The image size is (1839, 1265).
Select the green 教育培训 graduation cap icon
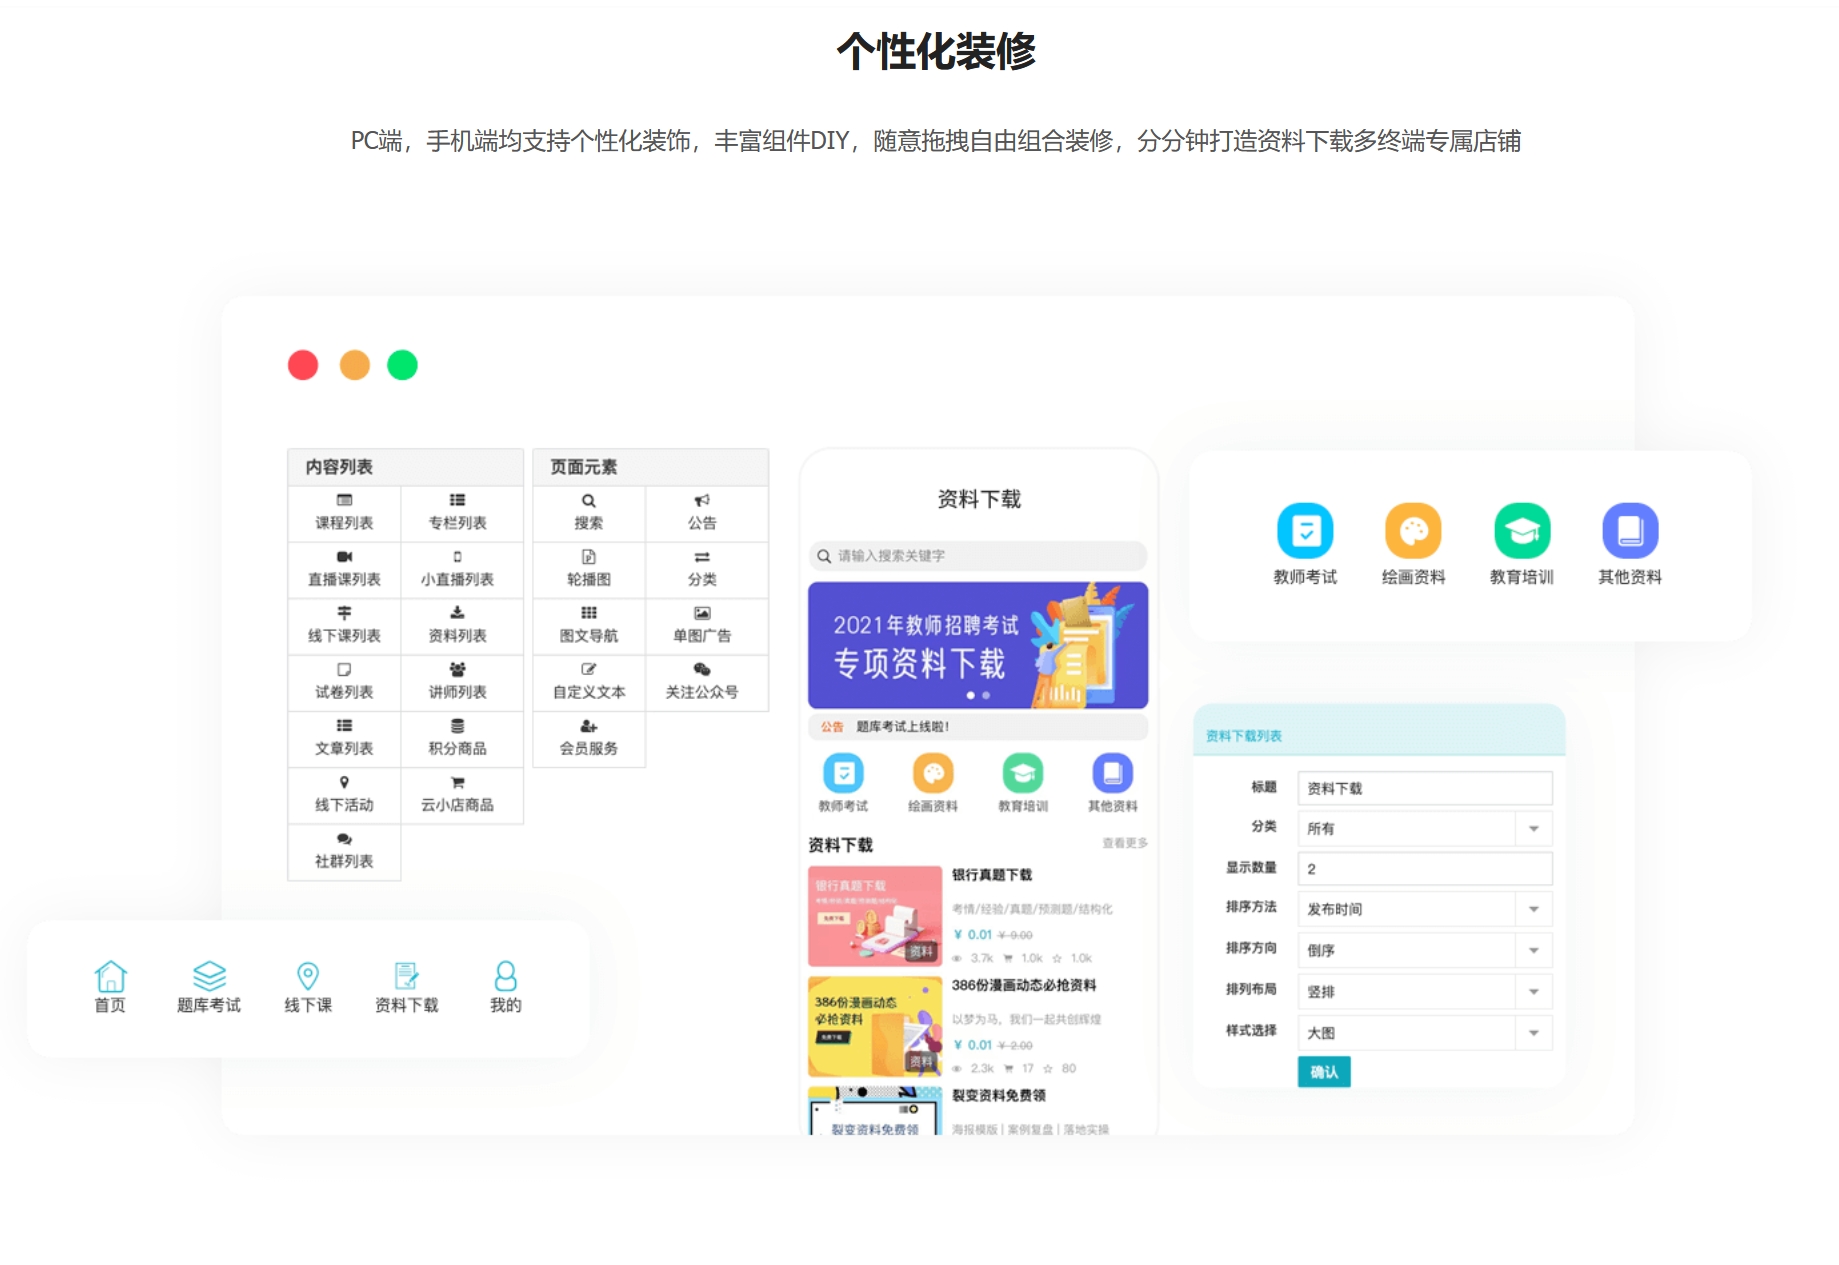1521,531
